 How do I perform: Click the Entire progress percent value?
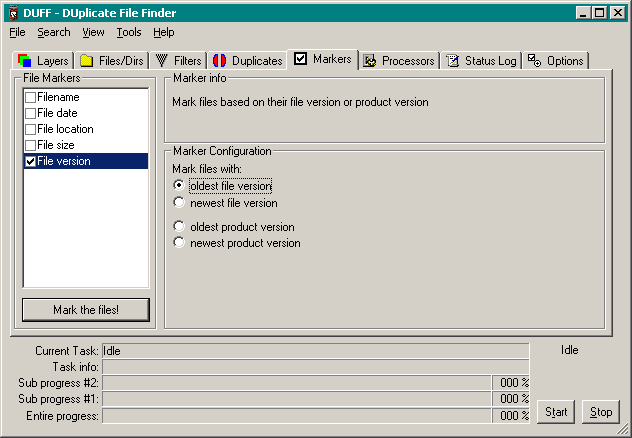click(x=511, y=416)
